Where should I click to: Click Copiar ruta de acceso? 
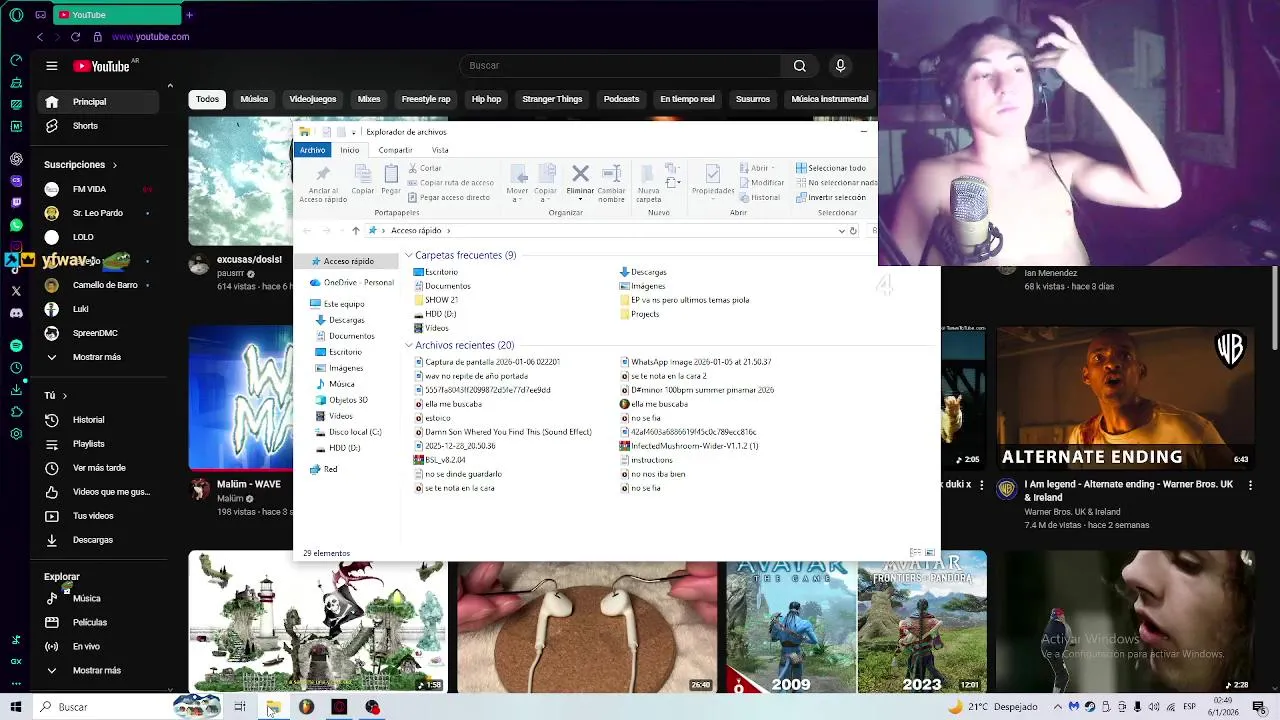[x=451, y=183]
